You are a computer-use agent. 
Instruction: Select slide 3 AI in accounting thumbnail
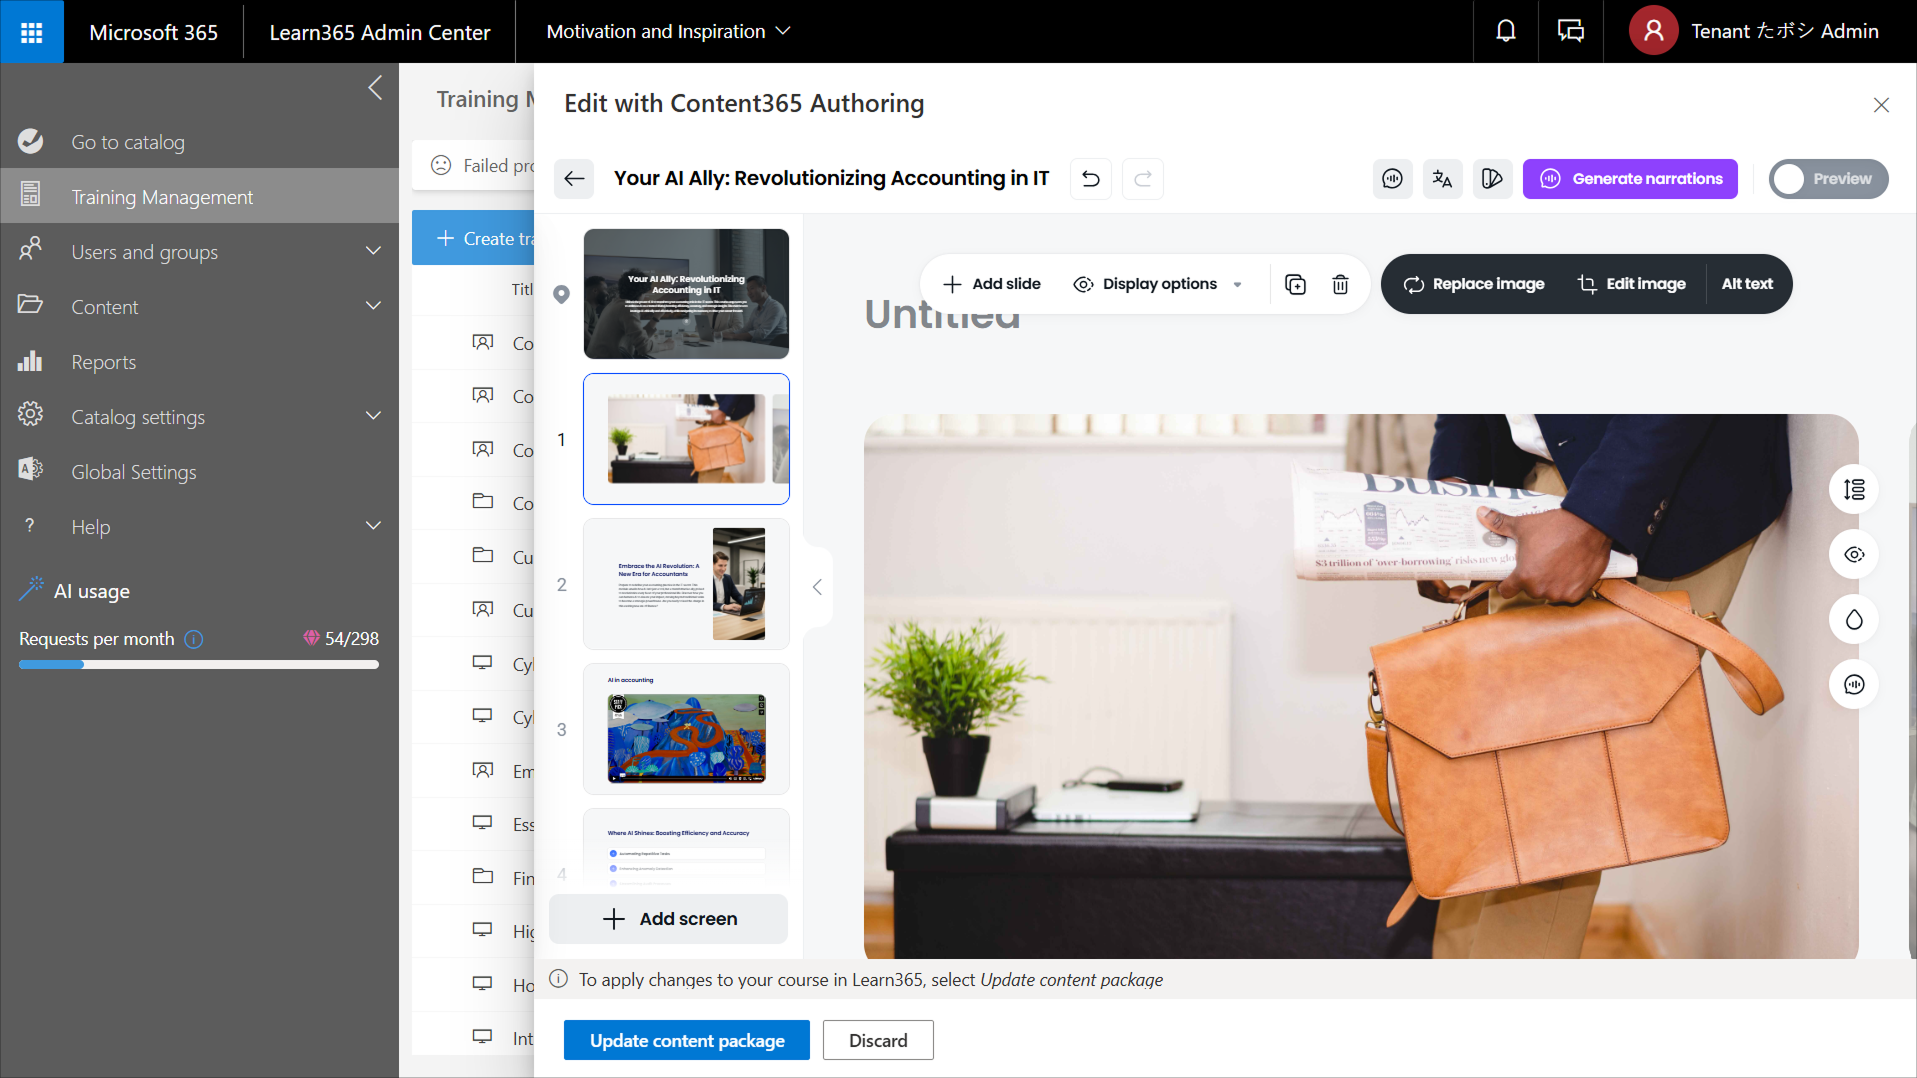click(x=686, y=729)
